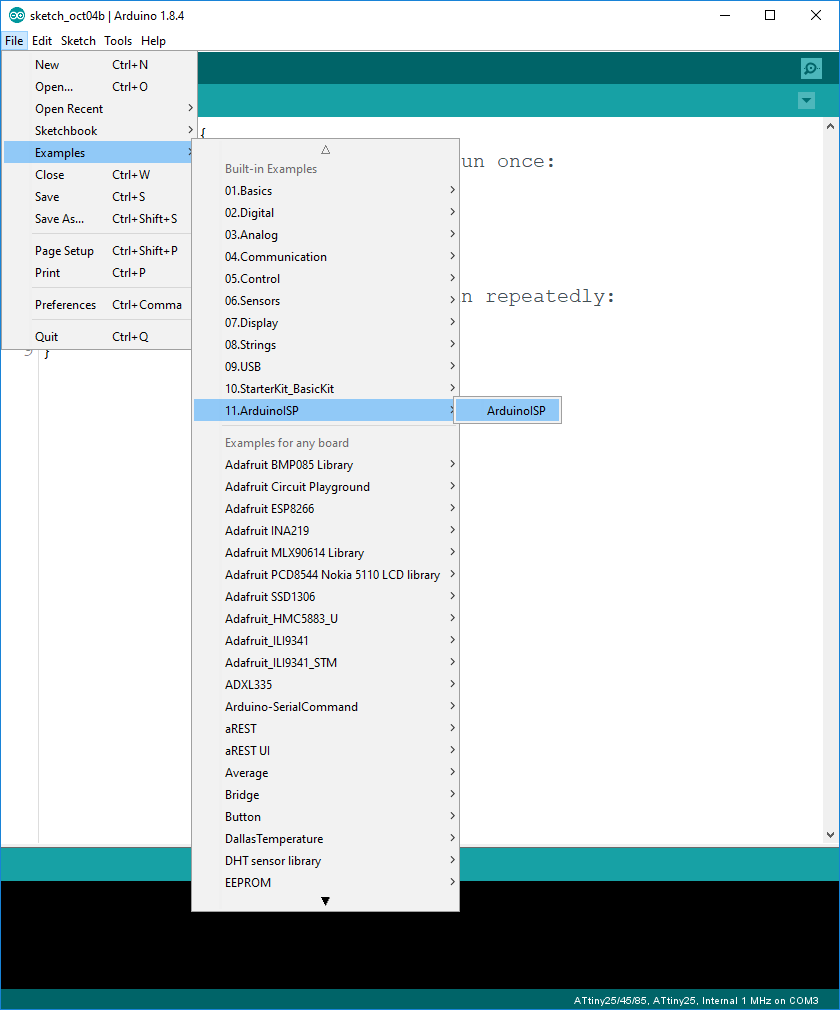Choose Open... from the File menu

98,87
